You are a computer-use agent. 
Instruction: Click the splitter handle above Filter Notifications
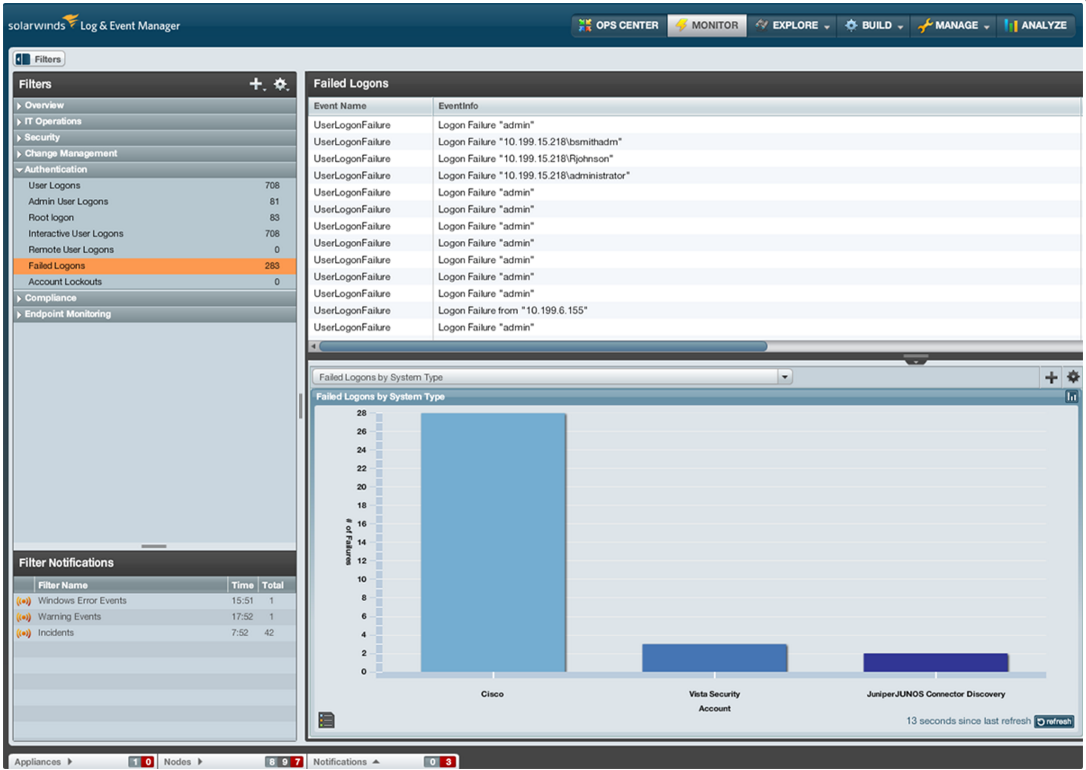point(154,546)
